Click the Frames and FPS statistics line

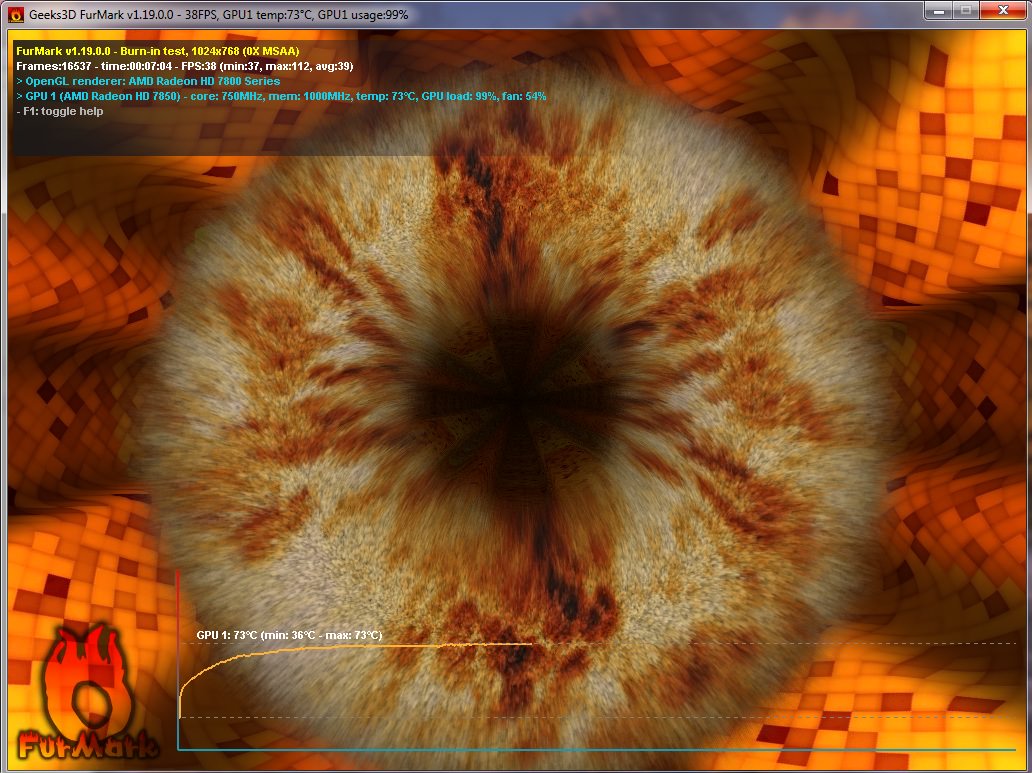point(185,65)
